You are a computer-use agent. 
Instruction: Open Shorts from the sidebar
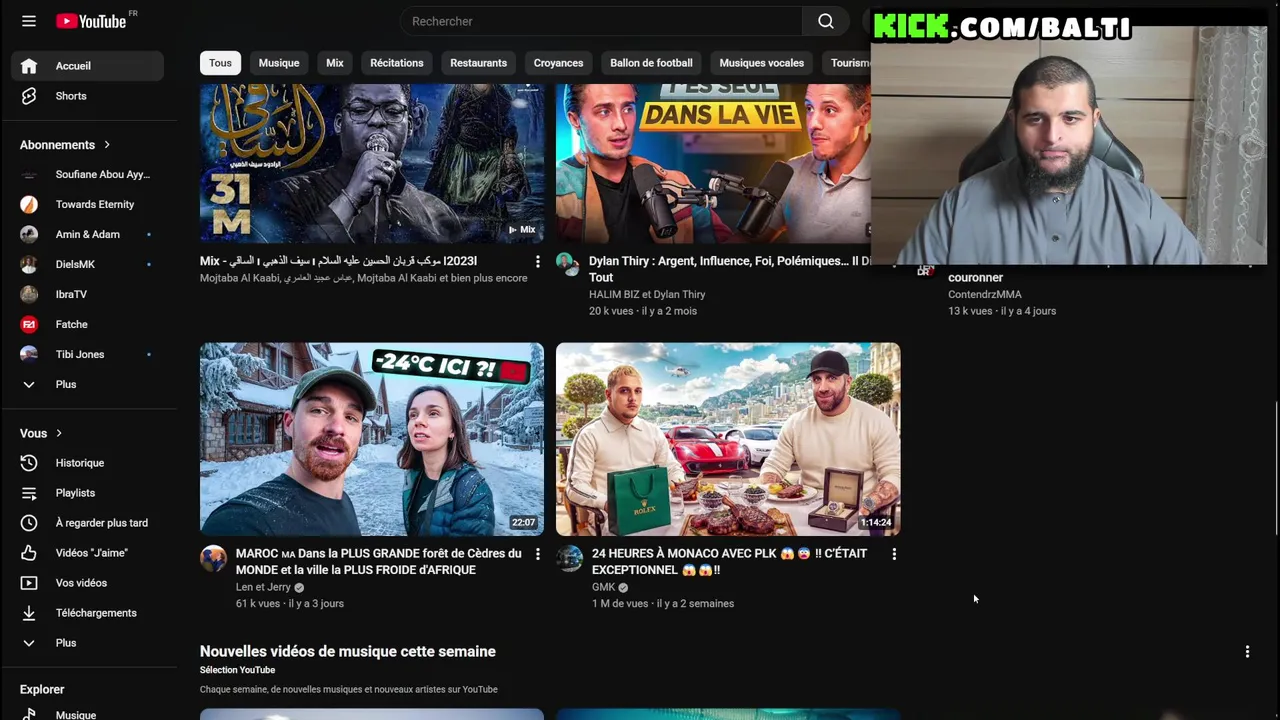88,96
